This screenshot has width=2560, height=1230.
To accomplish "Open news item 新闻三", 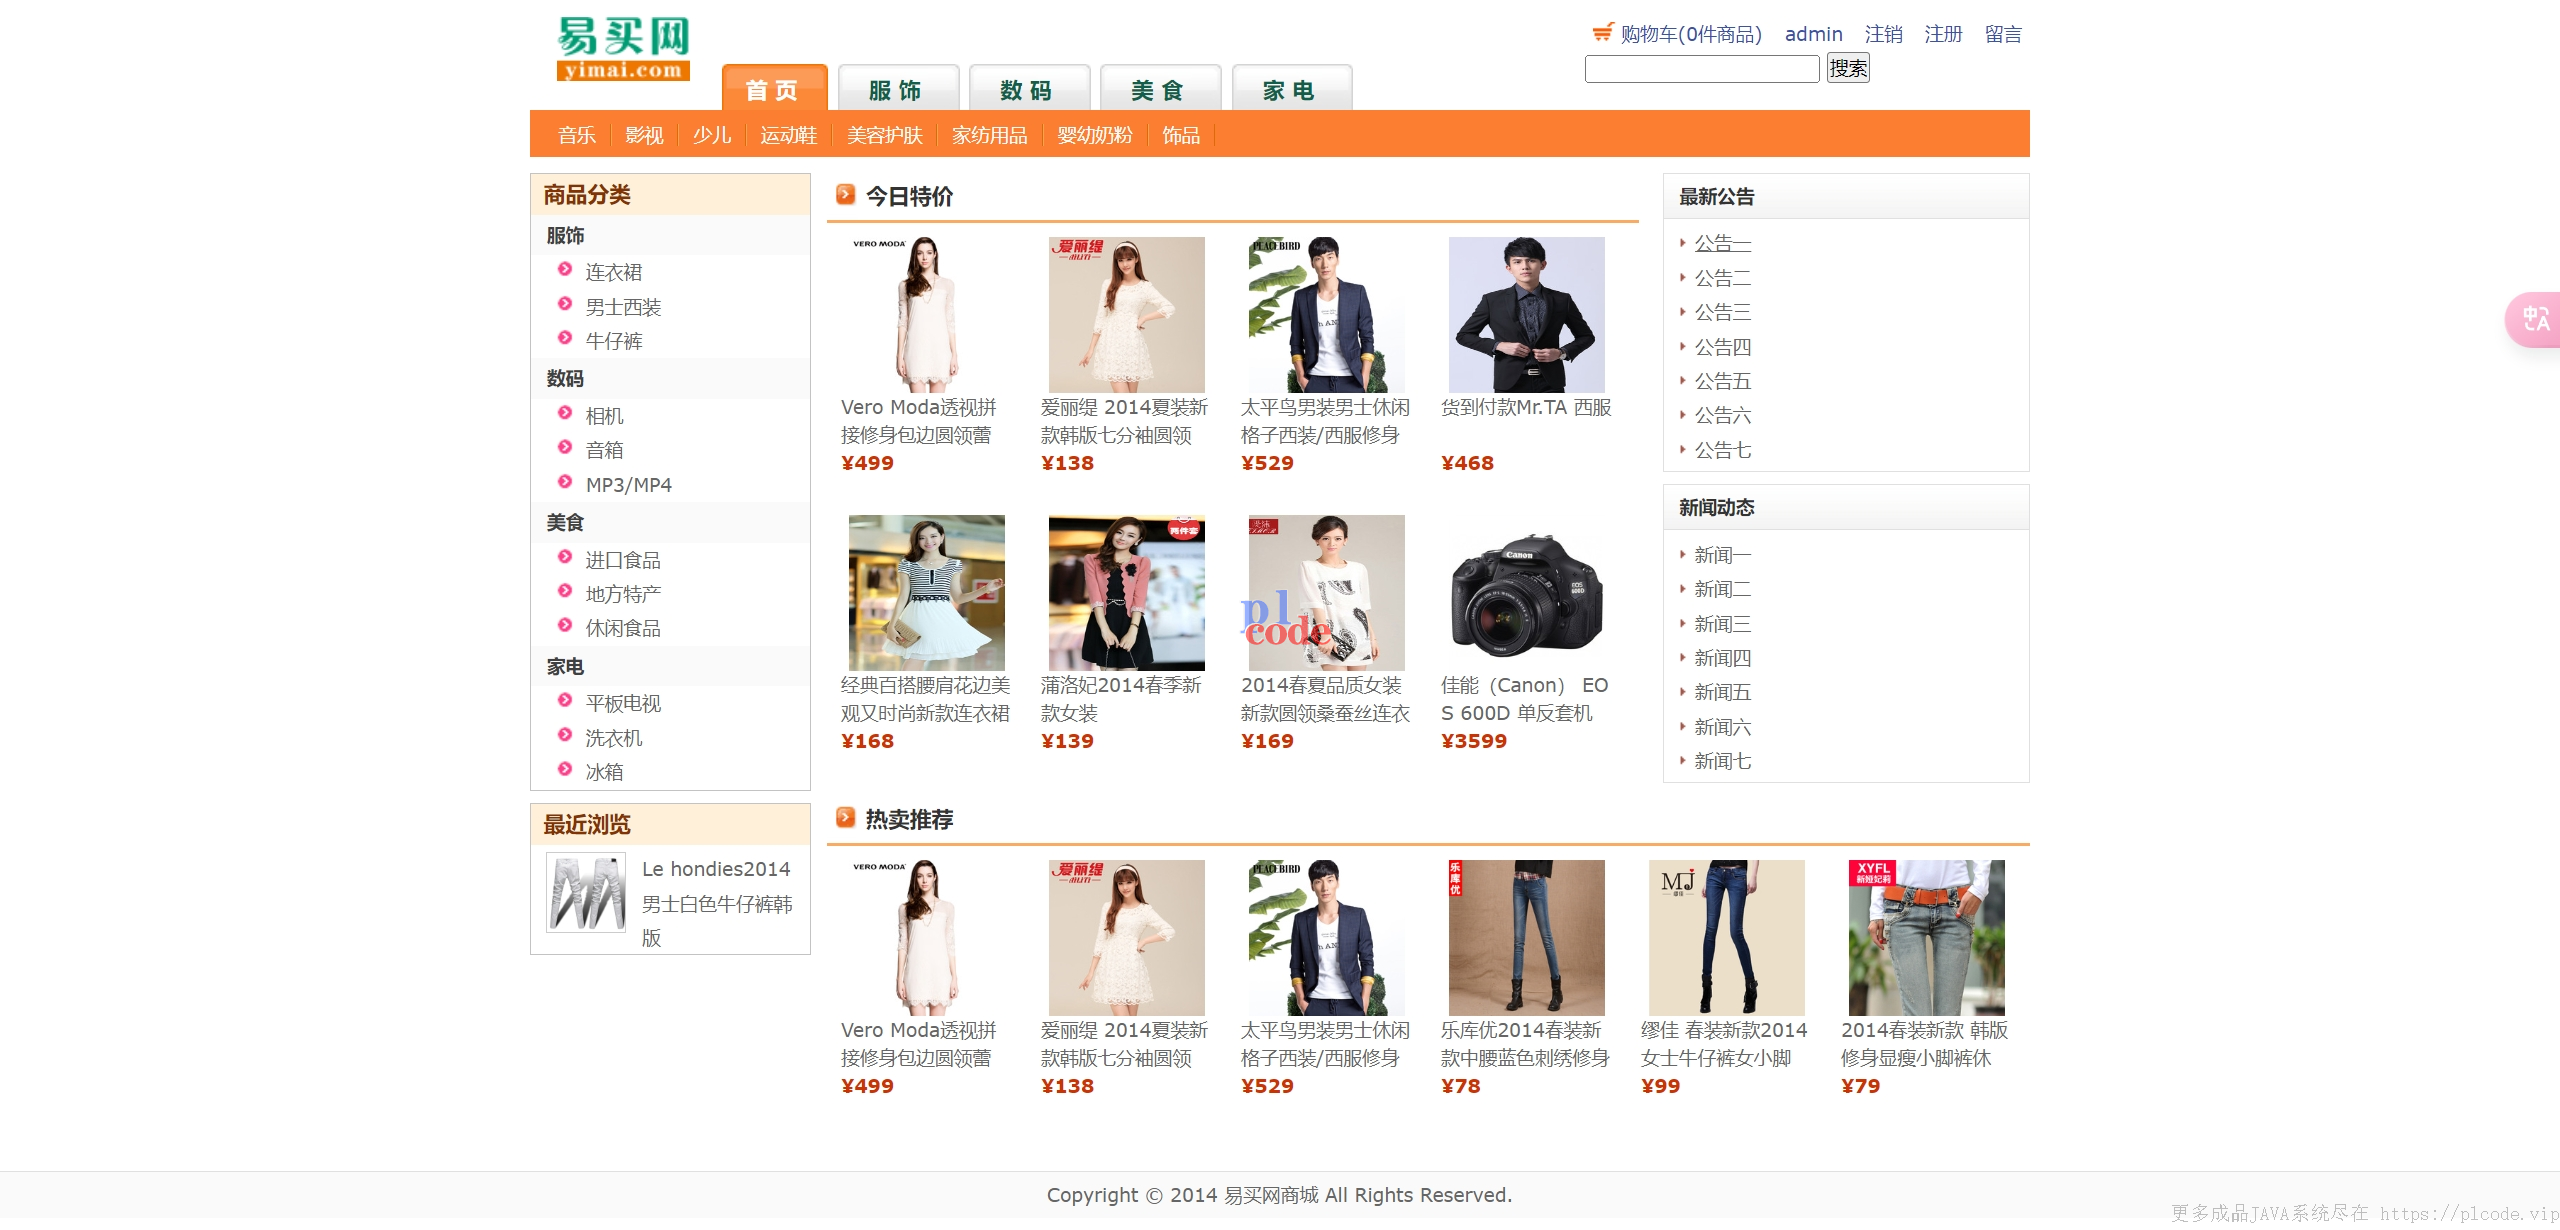I will click(x=1722, y=624).
